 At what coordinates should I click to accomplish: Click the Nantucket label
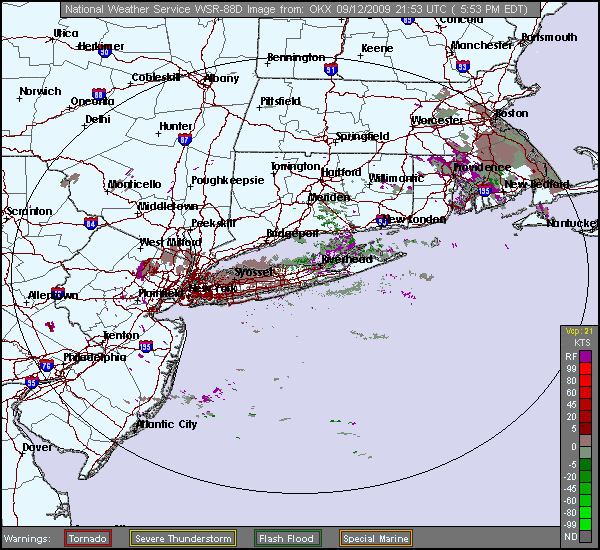point(572,223)
